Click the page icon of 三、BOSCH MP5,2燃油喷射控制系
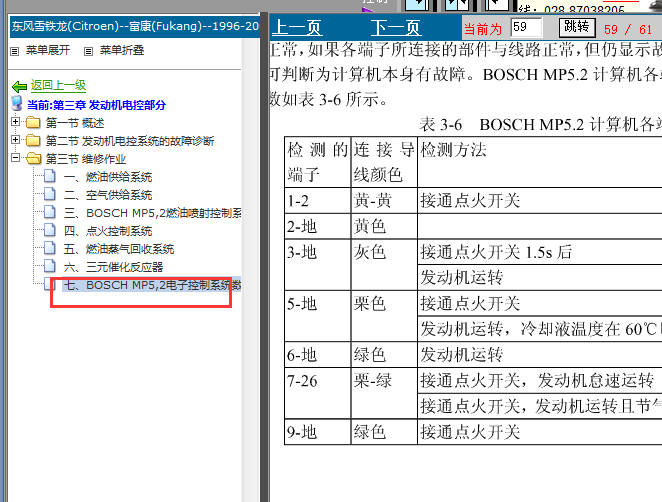This screenshot has height=502, width=662. pos(50,212)
